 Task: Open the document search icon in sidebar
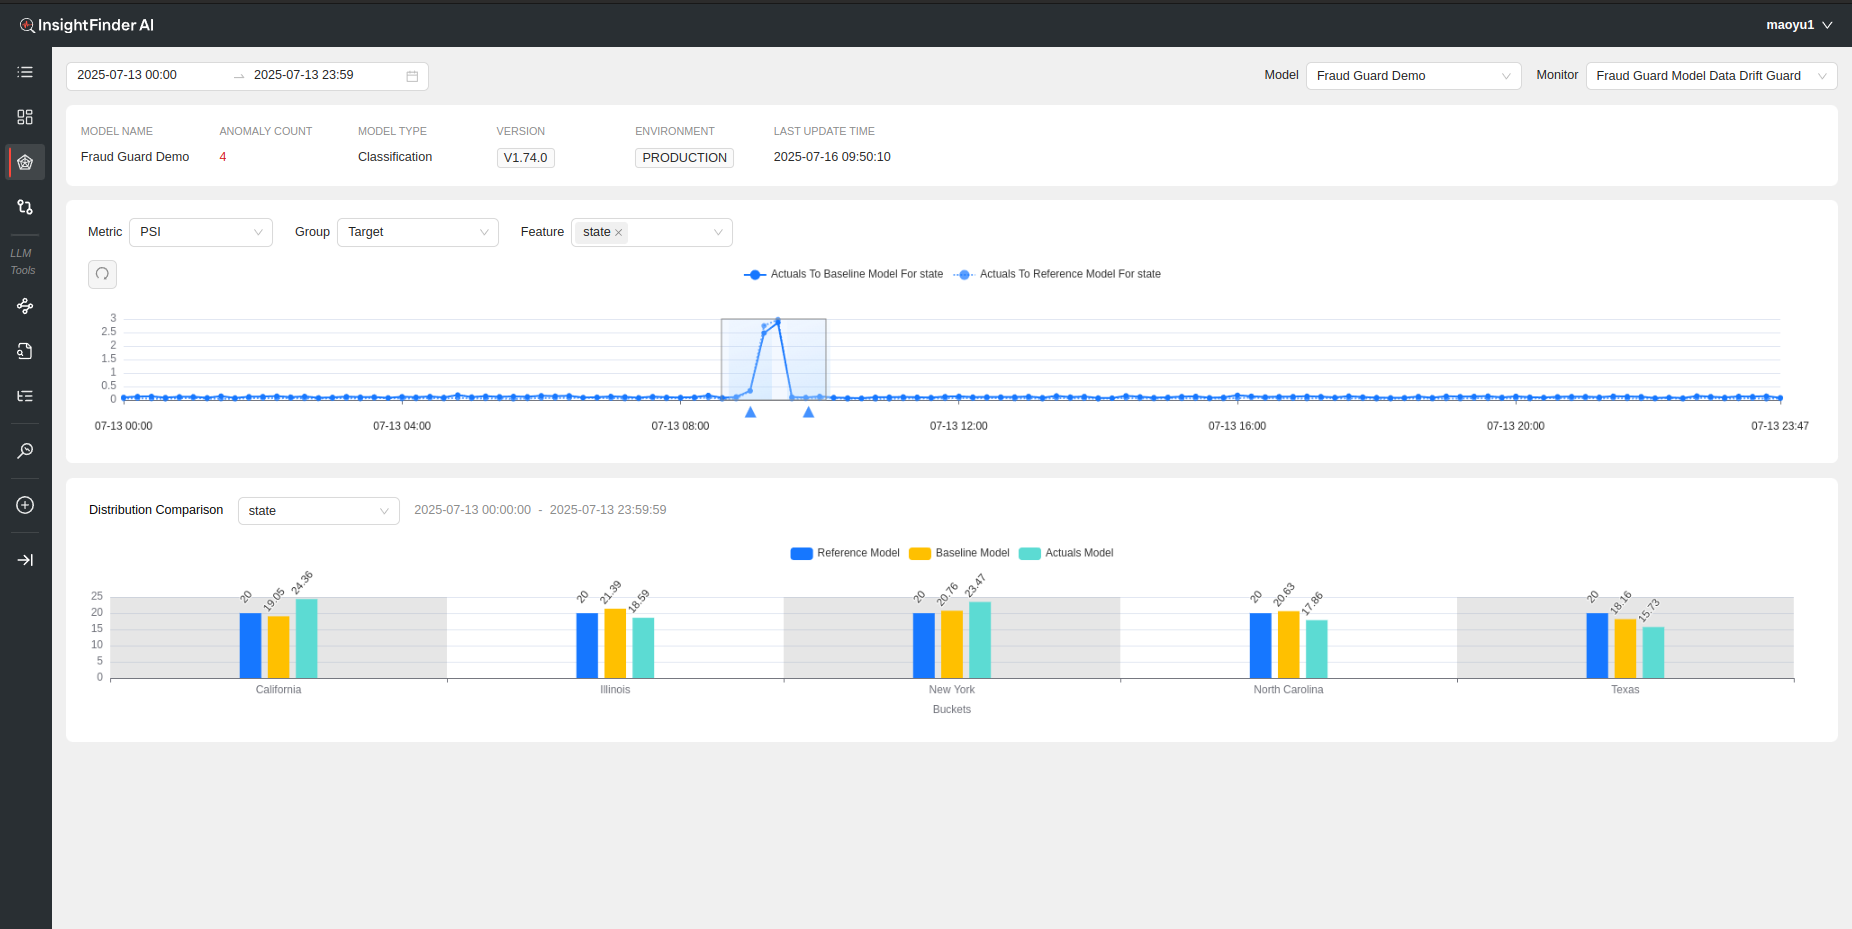(x=25, y=351)
